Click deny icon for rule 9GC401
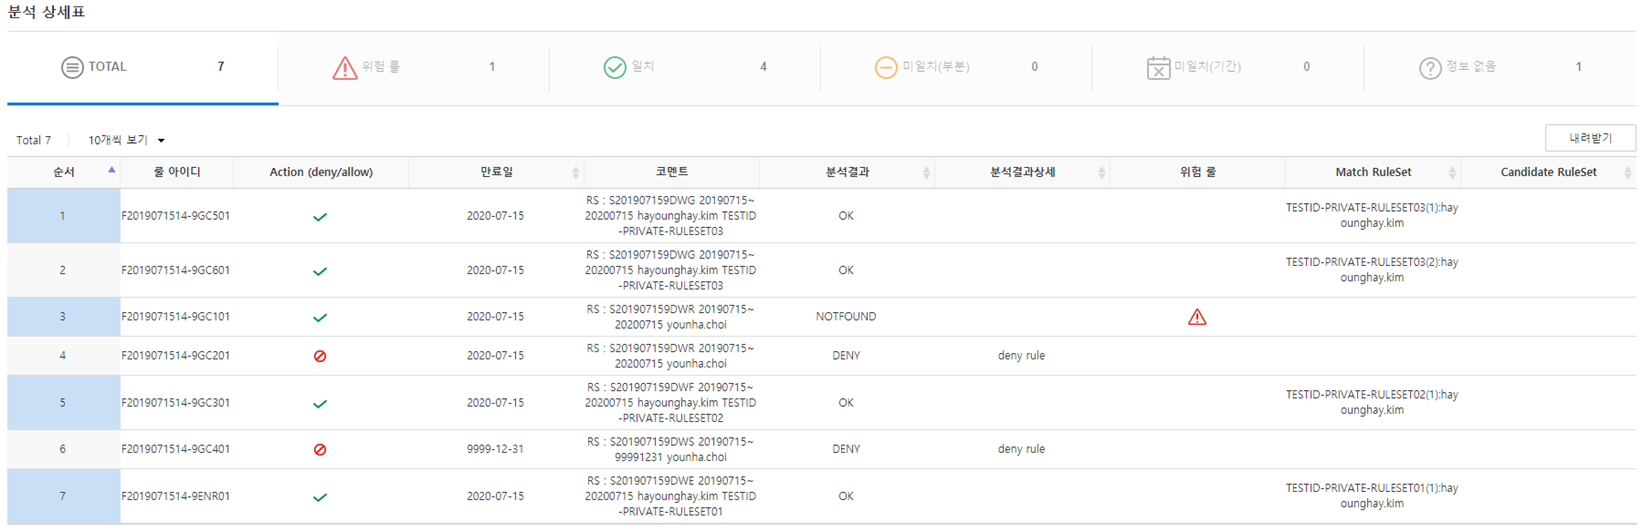The width and height of the screenshot is (1643, 530). click(x=320, y=450)
